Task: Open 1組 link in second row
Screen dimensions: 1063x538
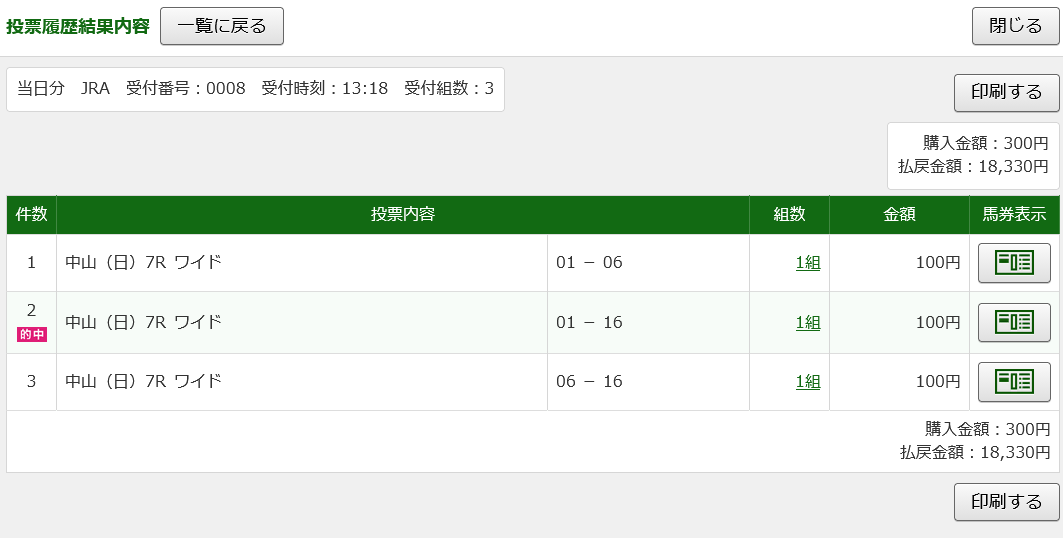Action: click(x=807, y=322)
